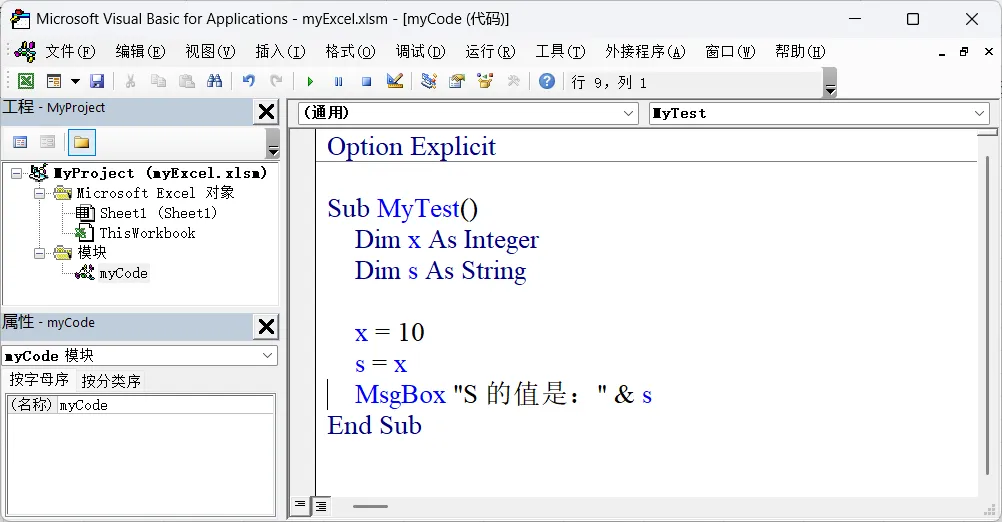Redo the last undone edit
Viewport: 1002px width, 522px height.
[x=276, y=81]
